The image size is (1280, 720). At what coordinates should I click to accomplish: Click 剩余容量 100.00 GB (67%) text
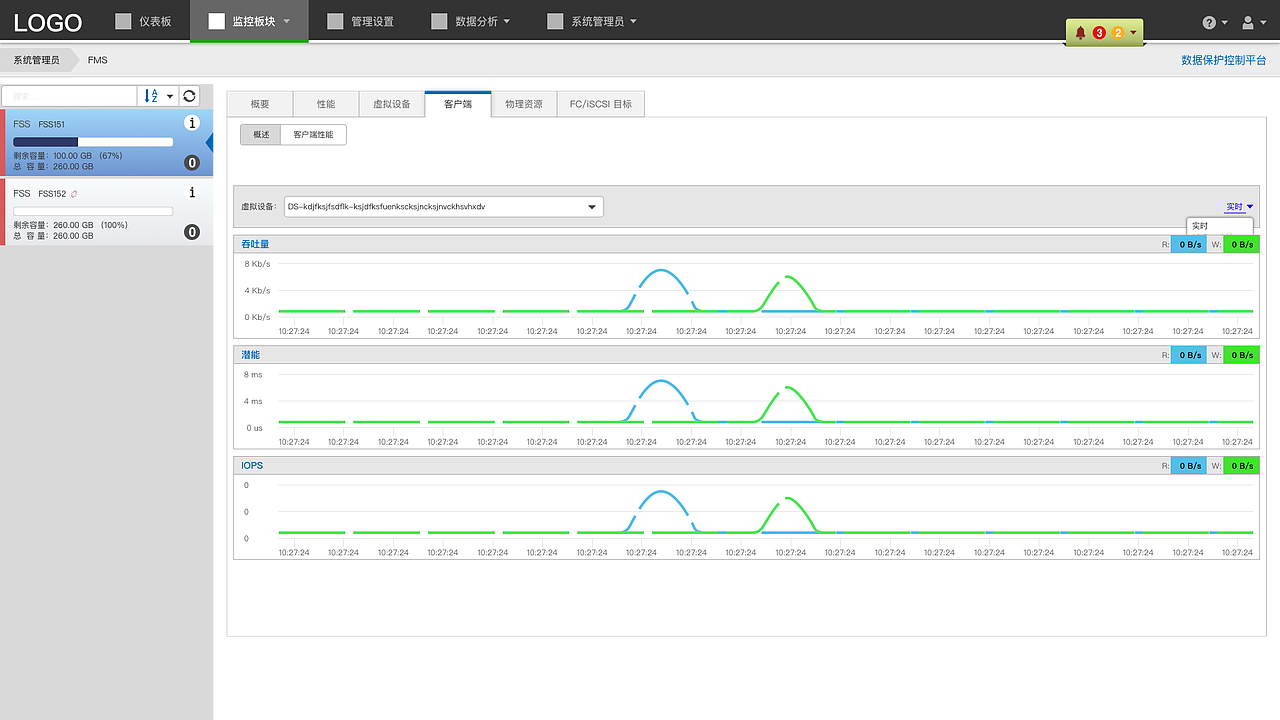(68, 156)
